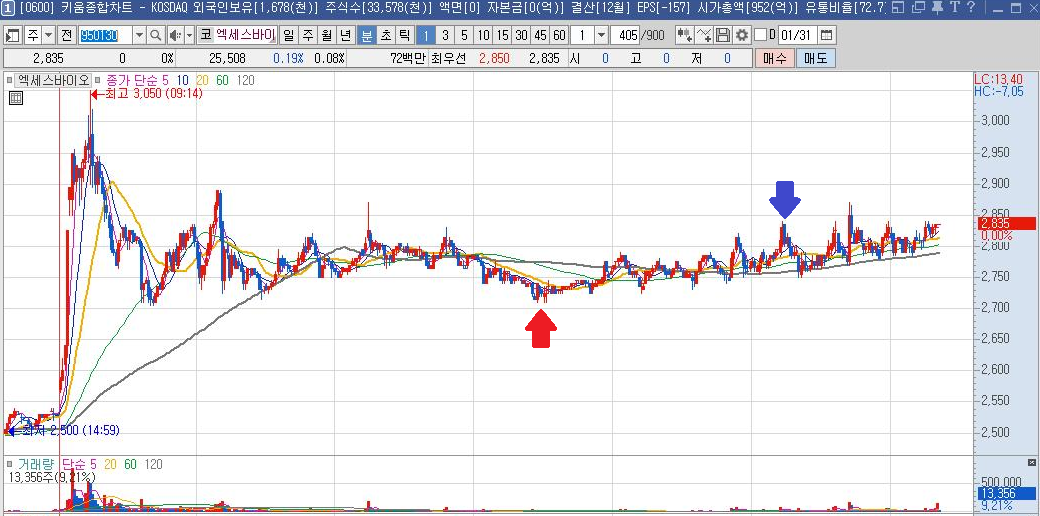Image resolution: width=1040 pixels, height=516 pixels.
Task: Click the window layout icon in title bar
Action: pos(897,8)
